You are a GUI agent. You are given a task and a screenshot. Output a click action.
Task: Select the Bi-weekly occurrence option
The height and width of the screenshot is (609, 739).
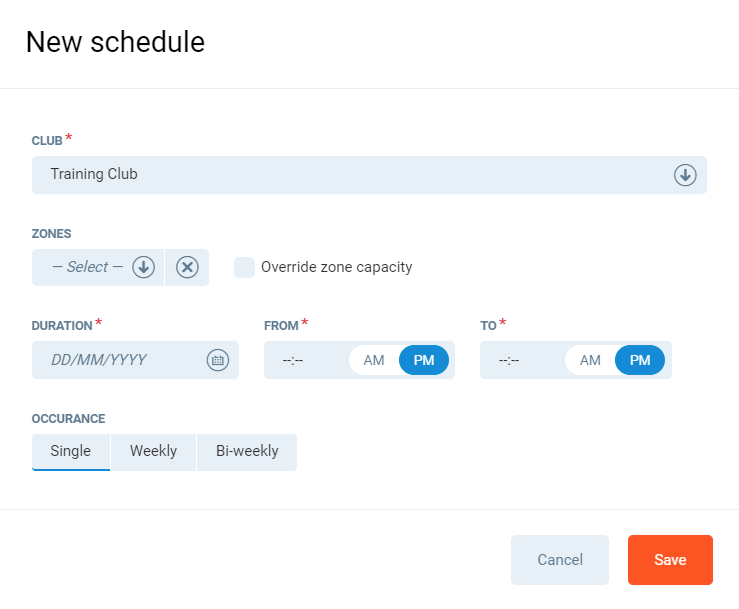click(x=247, y=451)
